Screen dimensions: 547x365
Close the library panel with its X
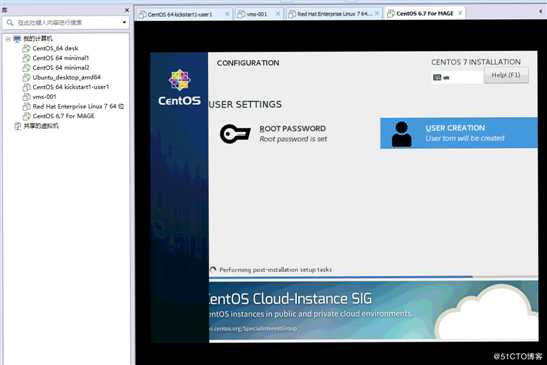coord(127,10)
